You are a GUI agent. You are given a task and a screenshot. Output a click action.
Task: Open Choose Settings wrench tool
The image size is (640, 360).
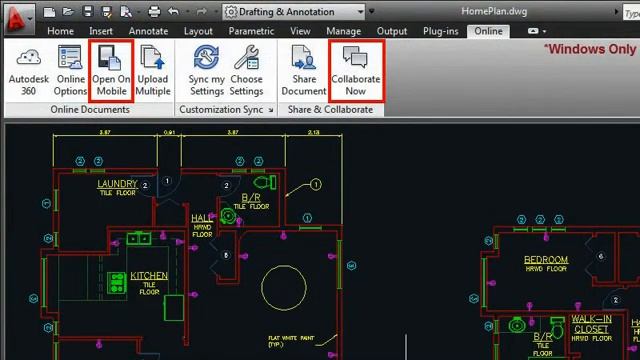[x=246, y=71]
